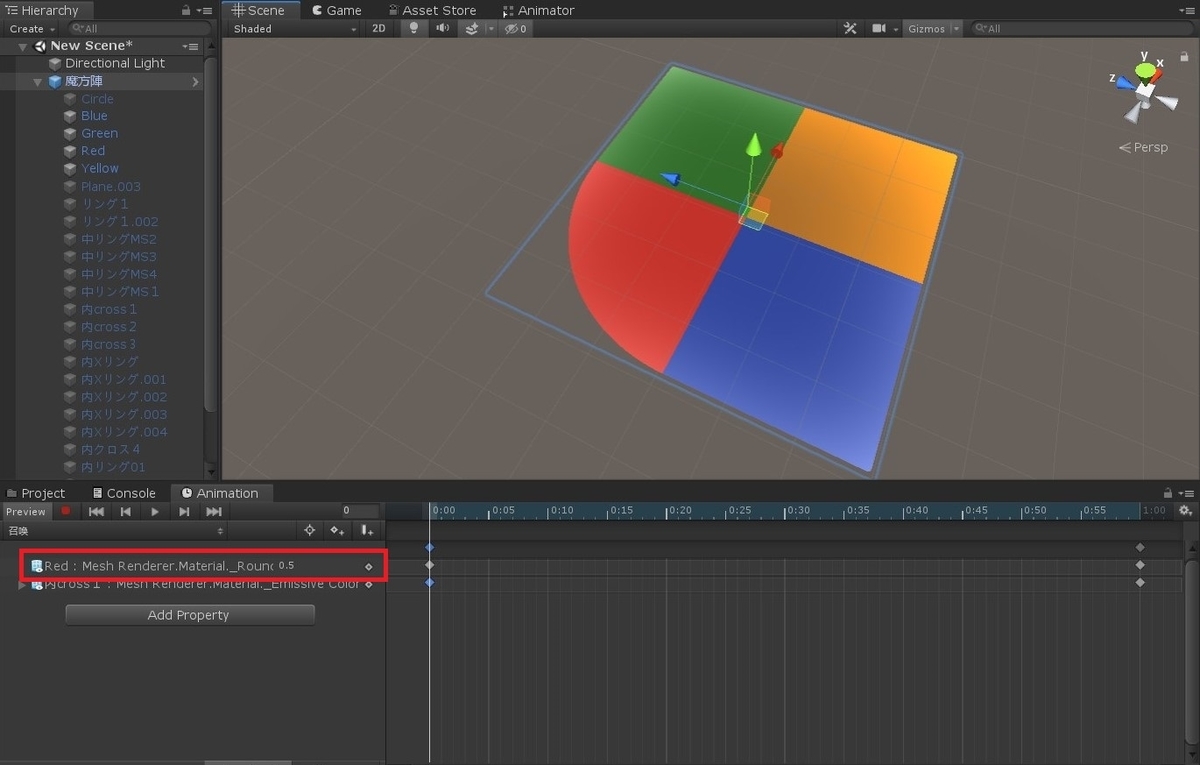
Task: Select 内クロス4 in Hierarchy
Action: click(x=110, y=449)
